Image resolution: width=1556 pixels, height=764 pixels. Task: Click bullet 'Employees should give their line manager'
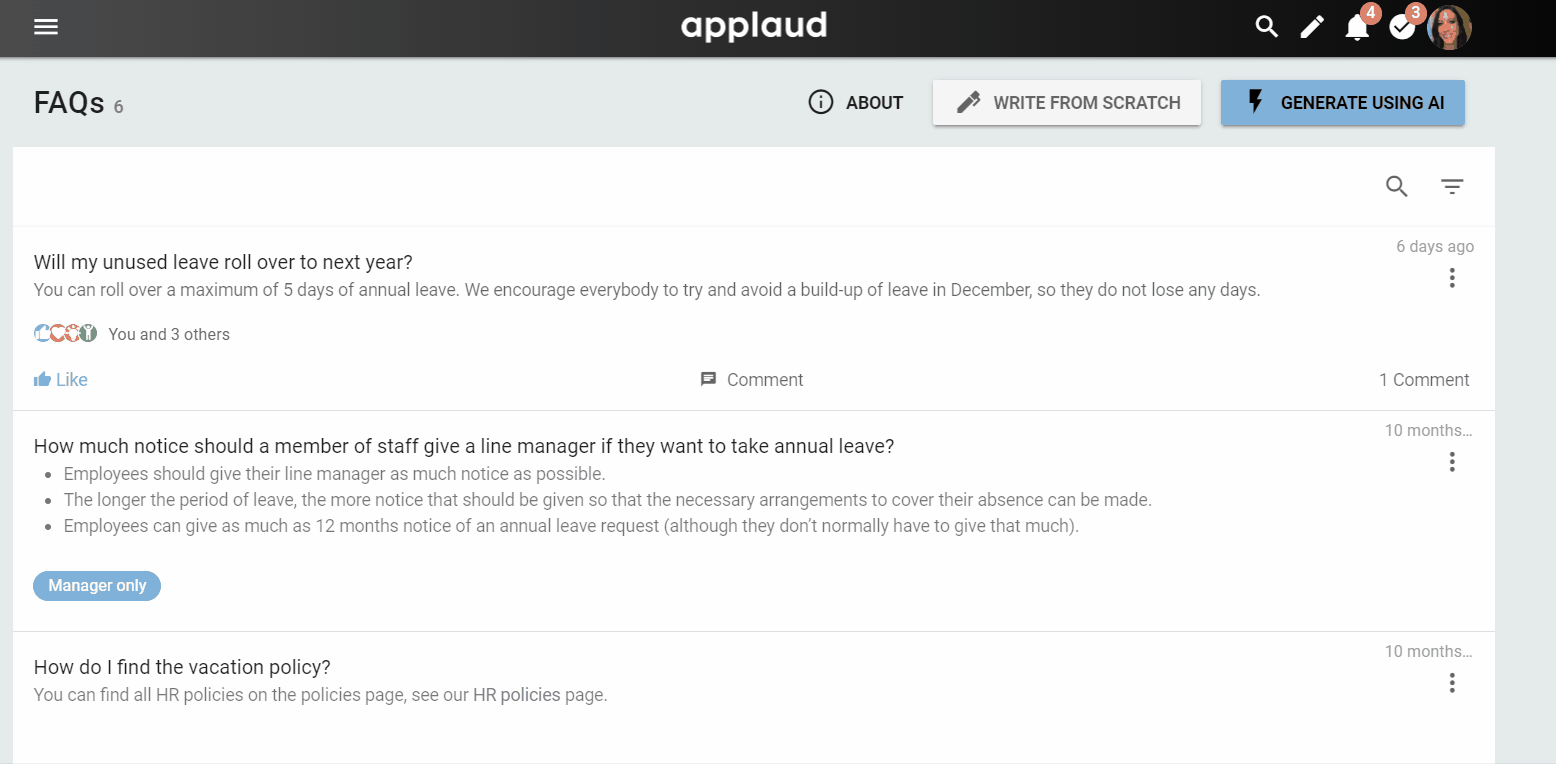pyautogui.click(x=335, y=474)
